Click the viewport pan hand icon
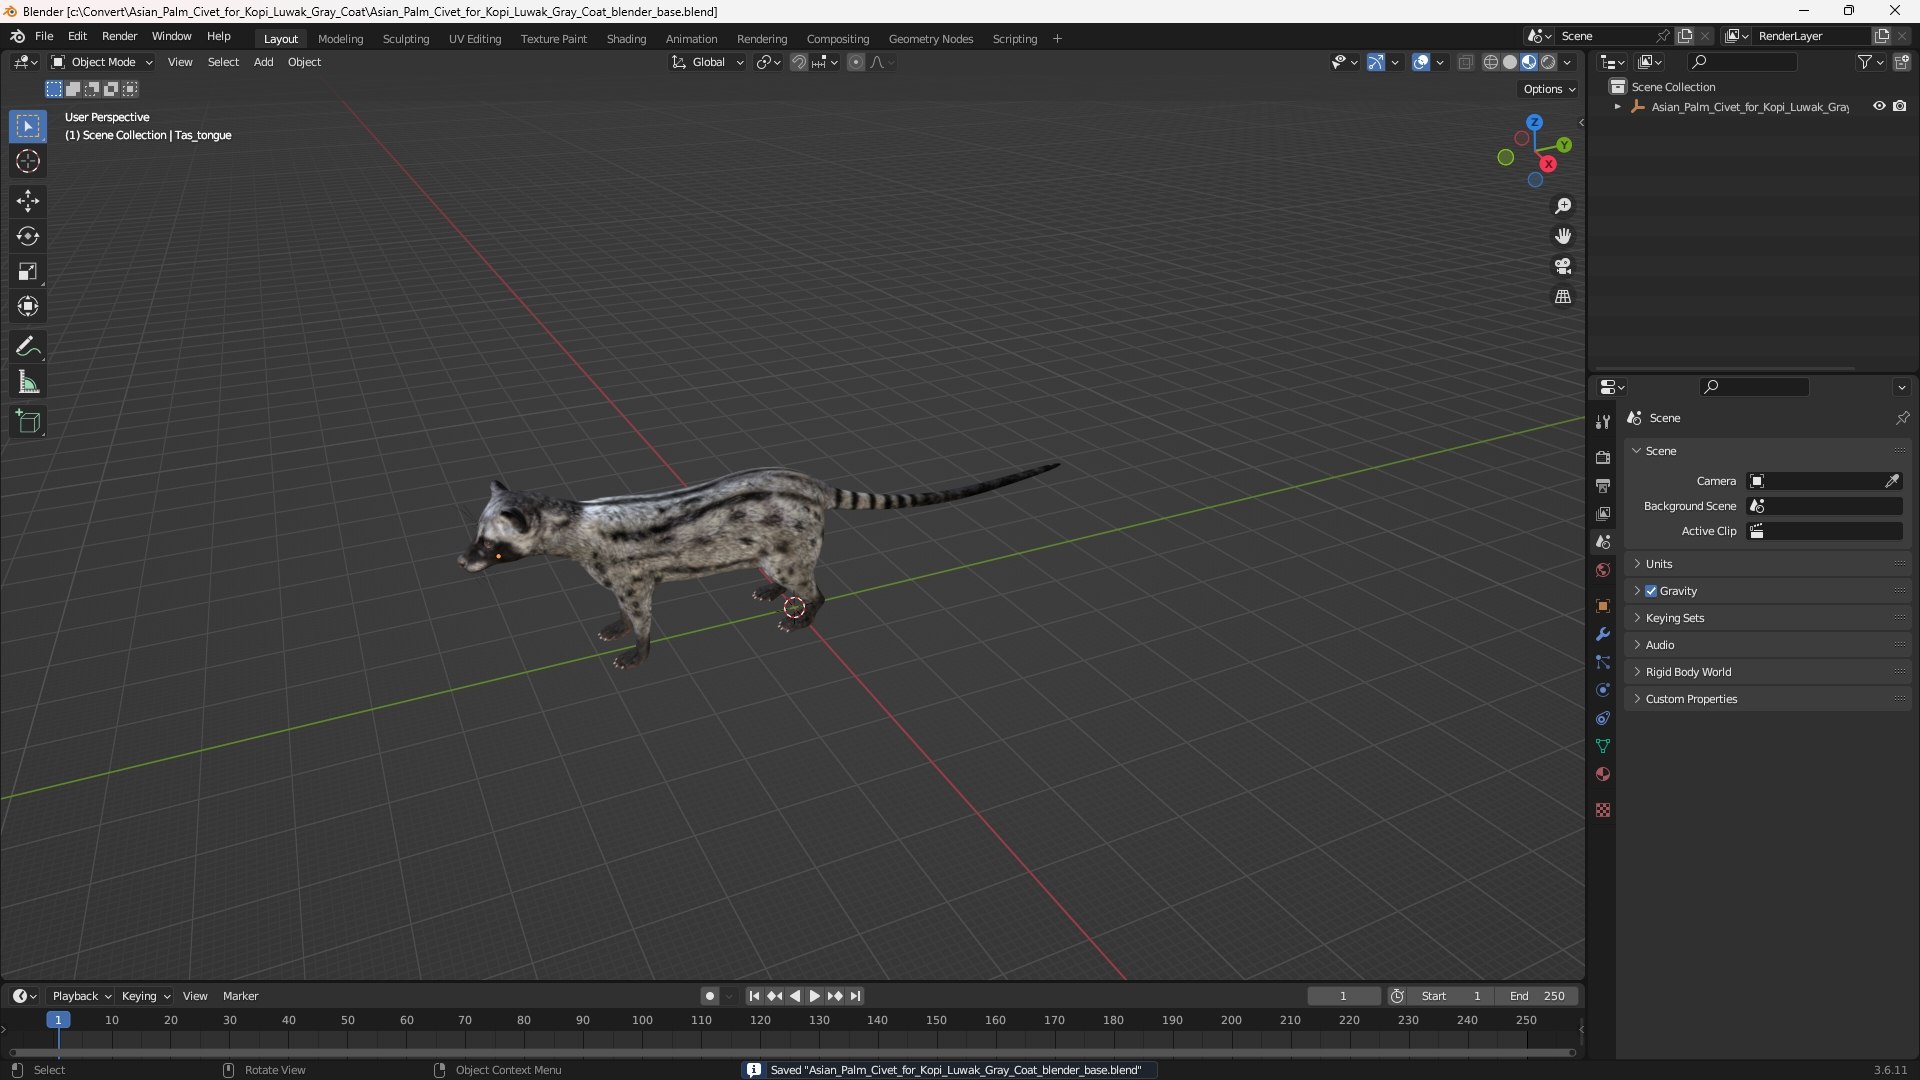Viewport: 1920px width, 1080px height. click(1563, 236)
